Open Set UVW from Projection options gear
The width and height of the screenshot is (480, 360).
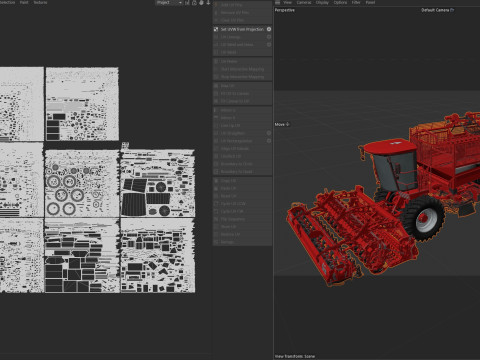pyautogui.click(x=269, y=29)
